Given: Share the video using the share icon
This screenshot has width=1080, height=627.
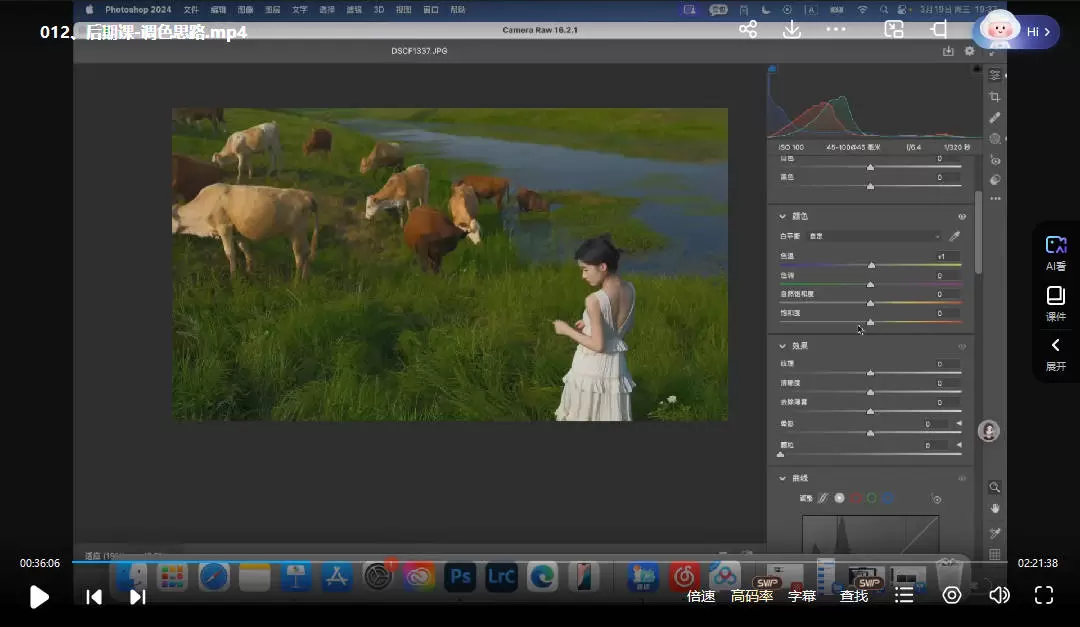Looking at the screenshot, I should (x=748, y=29).
